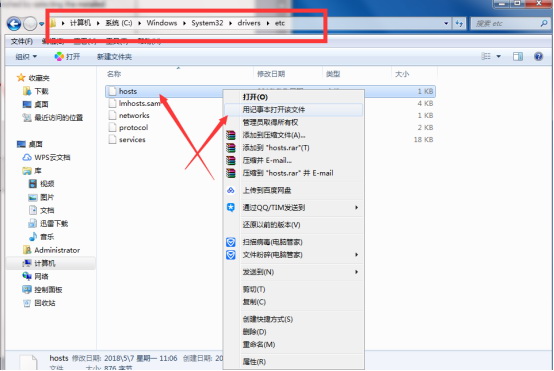The height and width of the screenshot is (371, 554).
Task: Open the recent locations dropdown arrow
Action: pyautogui.click(x=41, y=24)
